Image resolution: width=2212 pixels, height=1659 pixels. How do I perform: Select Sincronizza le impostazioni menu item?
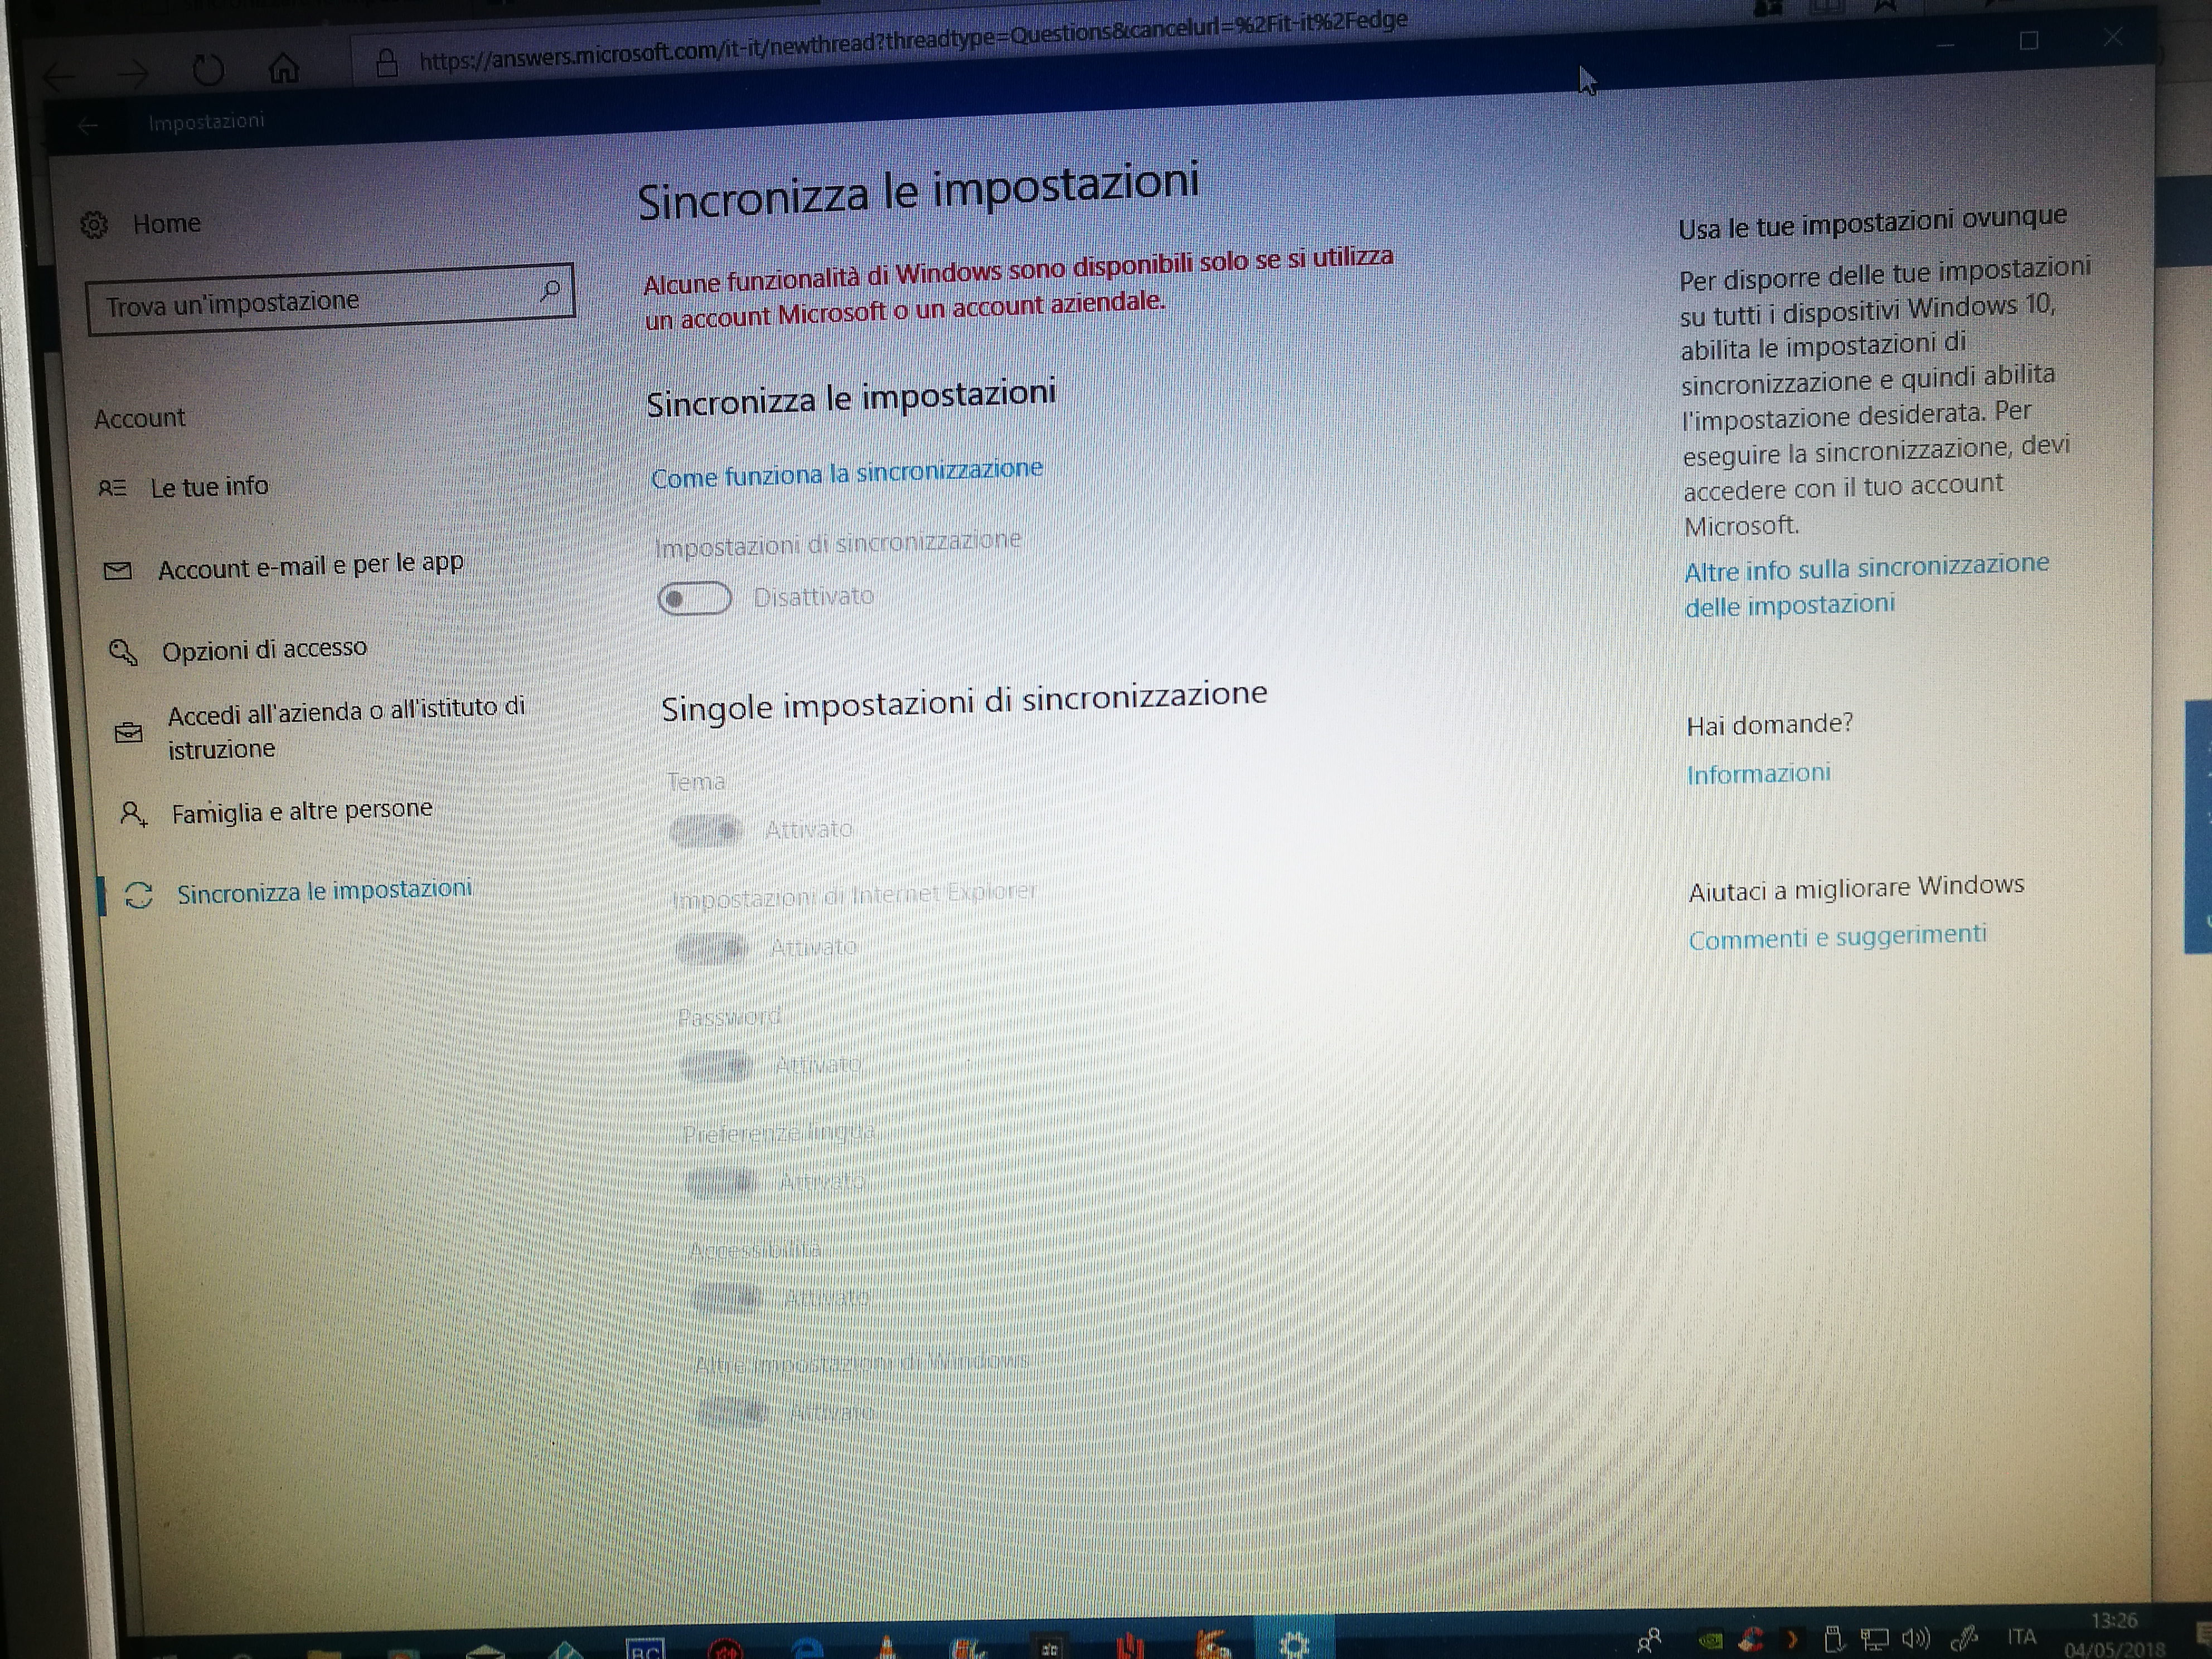point(323,891)
